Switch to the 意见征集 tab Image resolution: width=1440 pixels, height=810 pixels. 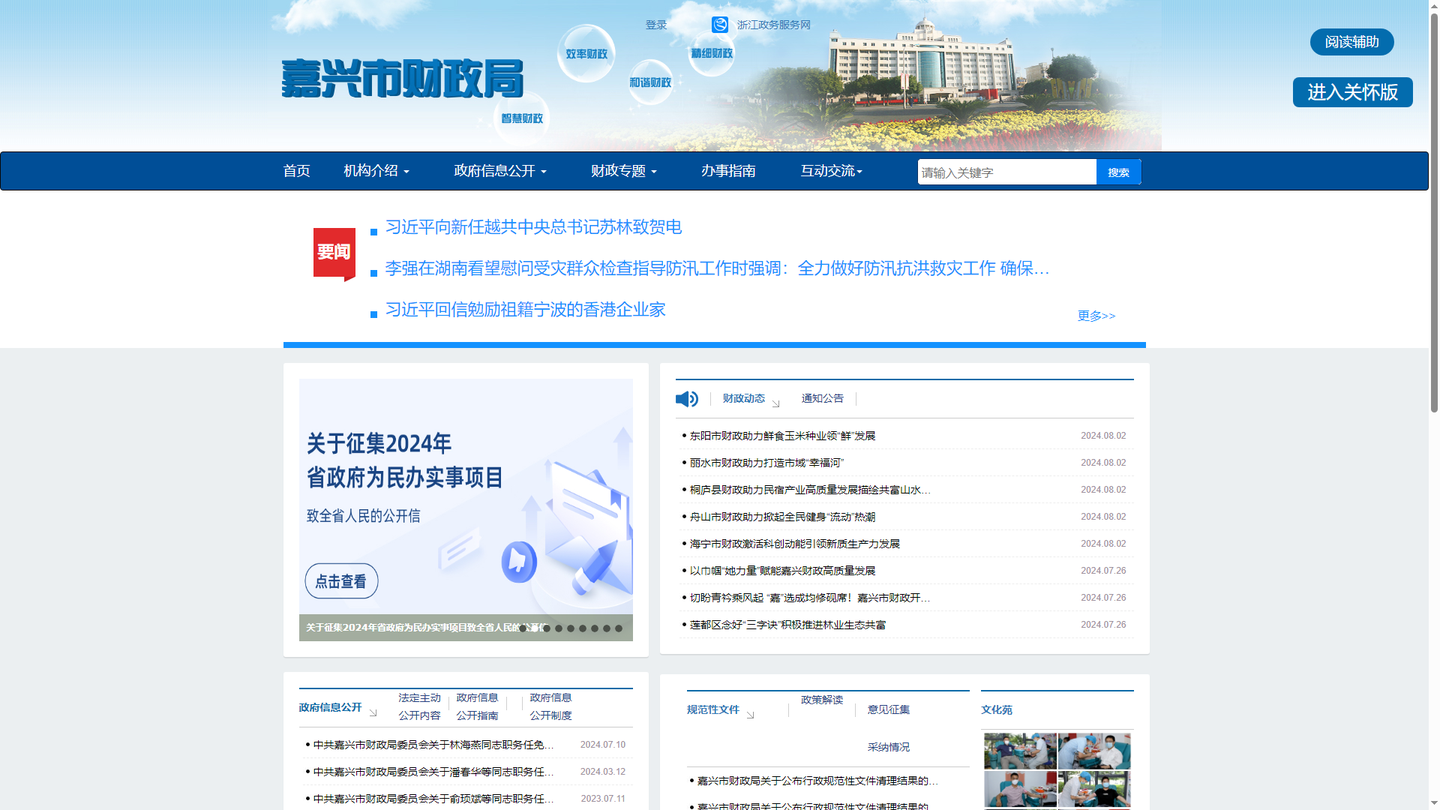point(889,710)
